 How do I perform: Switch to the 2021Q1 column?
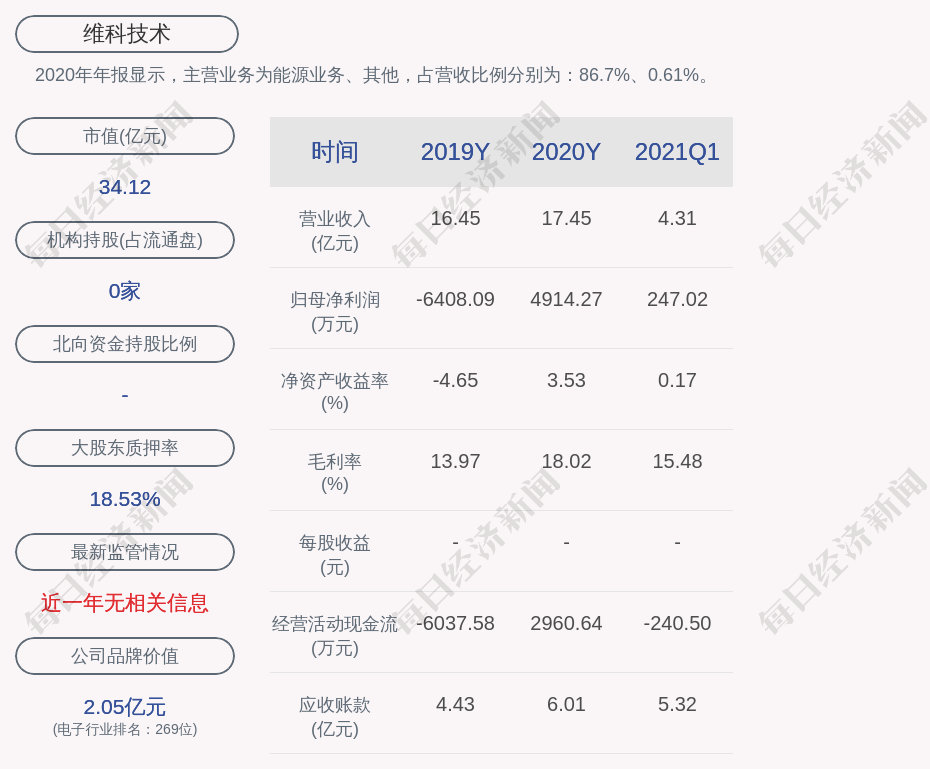pyautogui.click(x=677, y=152)
